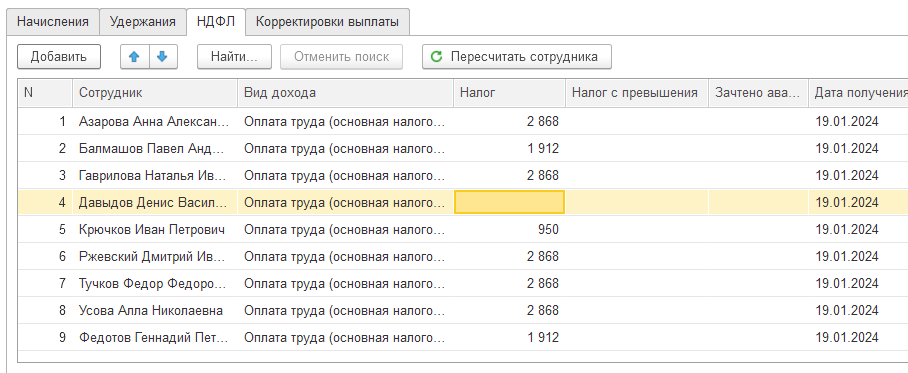The image size is (908, 373).
Task: Click the Налог column header
Action: [x=509, y=93]
